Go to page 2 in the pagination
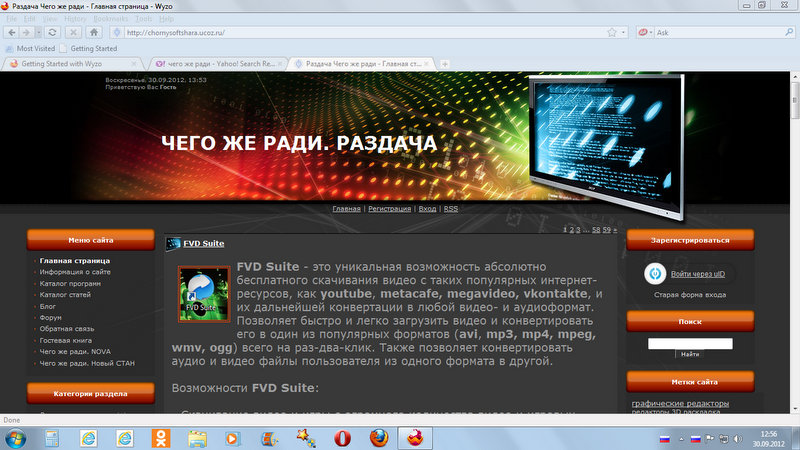 pos(571,230)
